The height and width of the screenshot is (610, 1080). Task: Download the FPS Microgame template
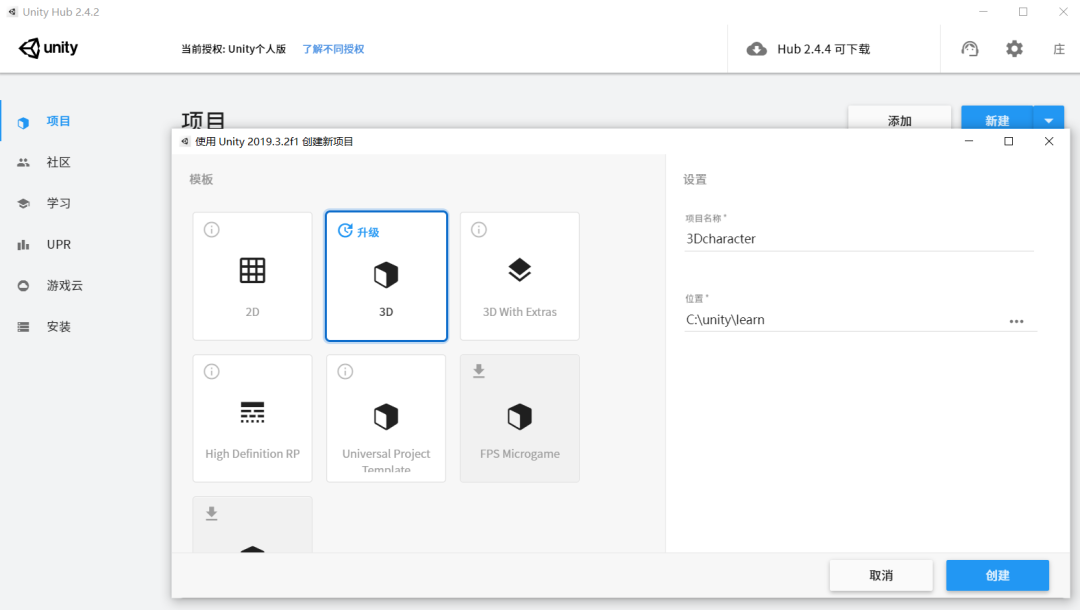pyautogui.click(x=479, y=372)
